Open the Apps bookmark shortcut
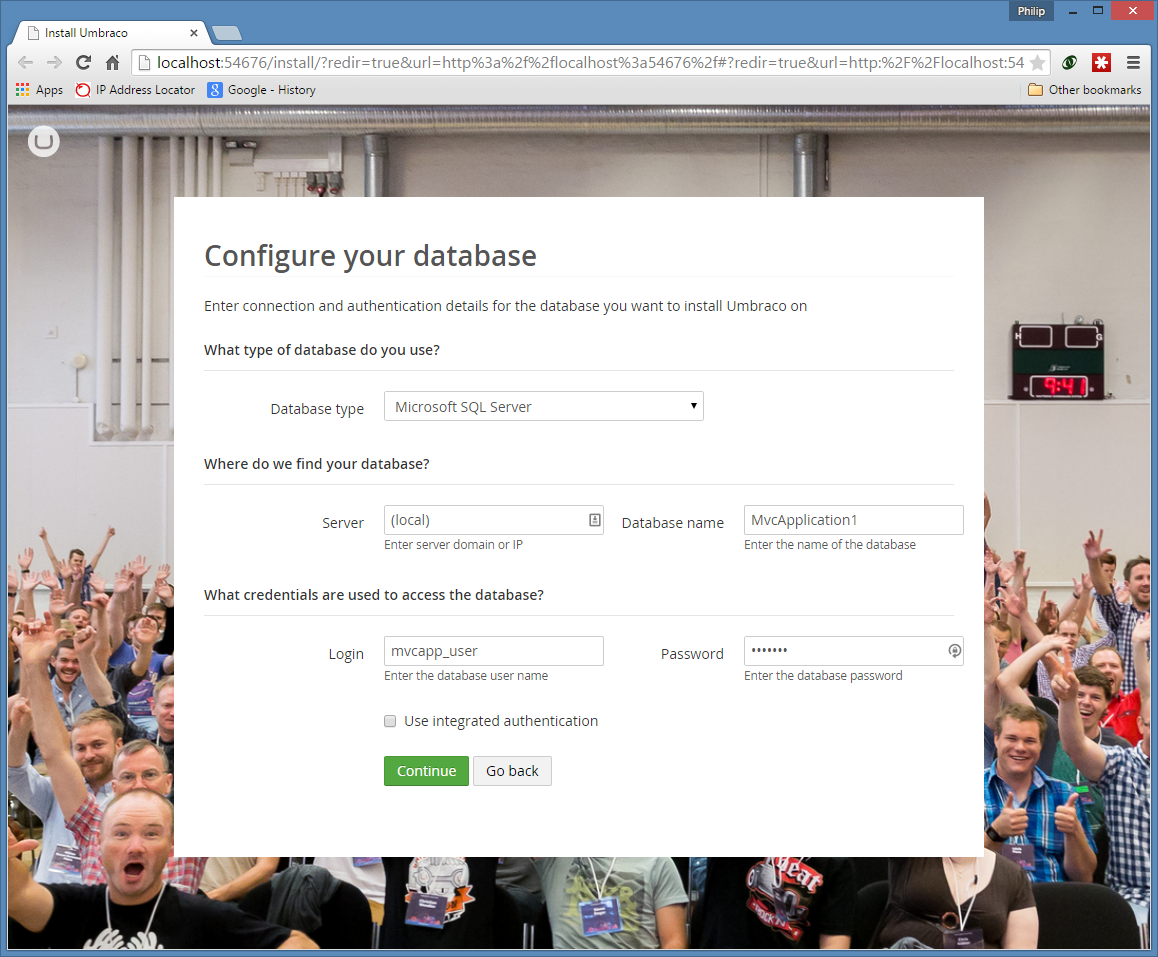This screenshot has width=1158, height=957. (x=40, y=90)
